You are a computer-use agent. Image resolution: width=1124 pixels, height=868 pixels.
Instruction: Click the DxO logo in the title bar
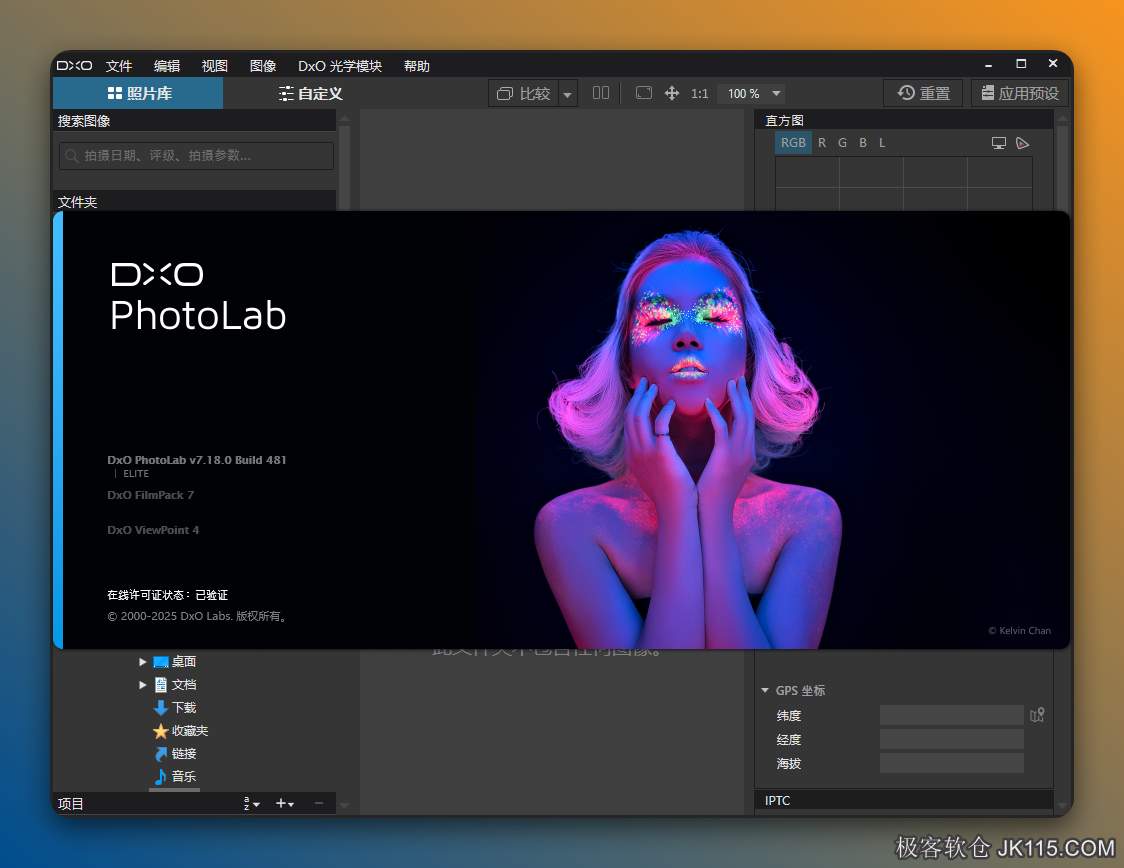tap(75, 65)
